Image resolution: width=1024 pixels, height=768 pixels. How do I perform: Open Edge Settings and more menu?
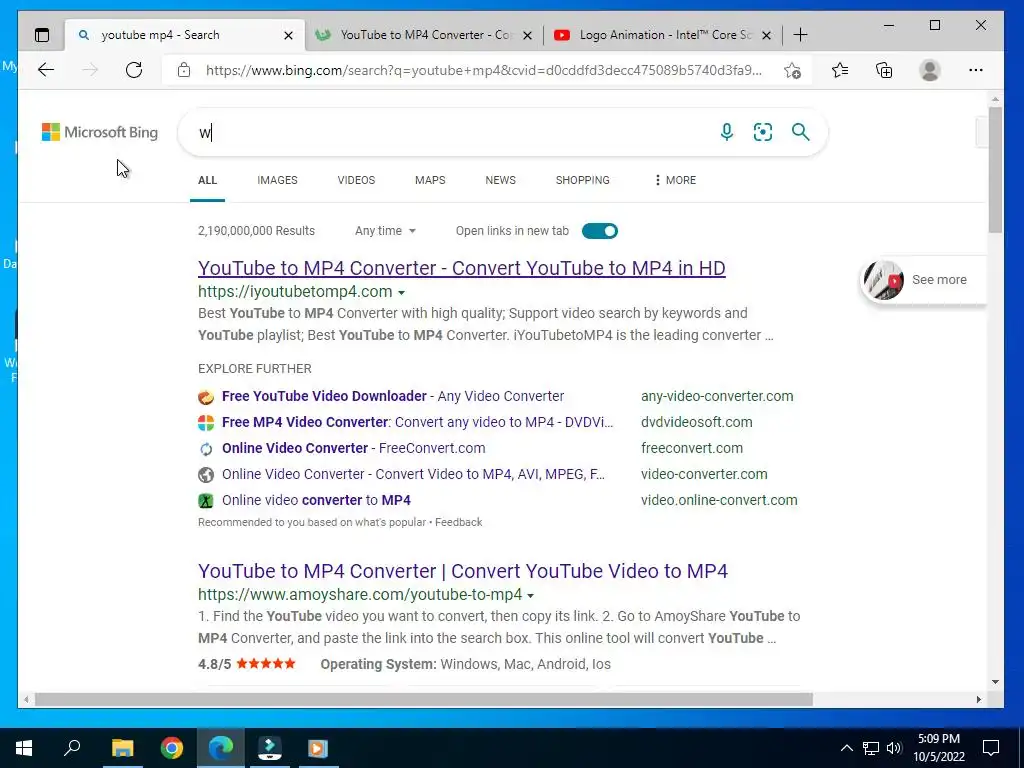tap(976, 70)
